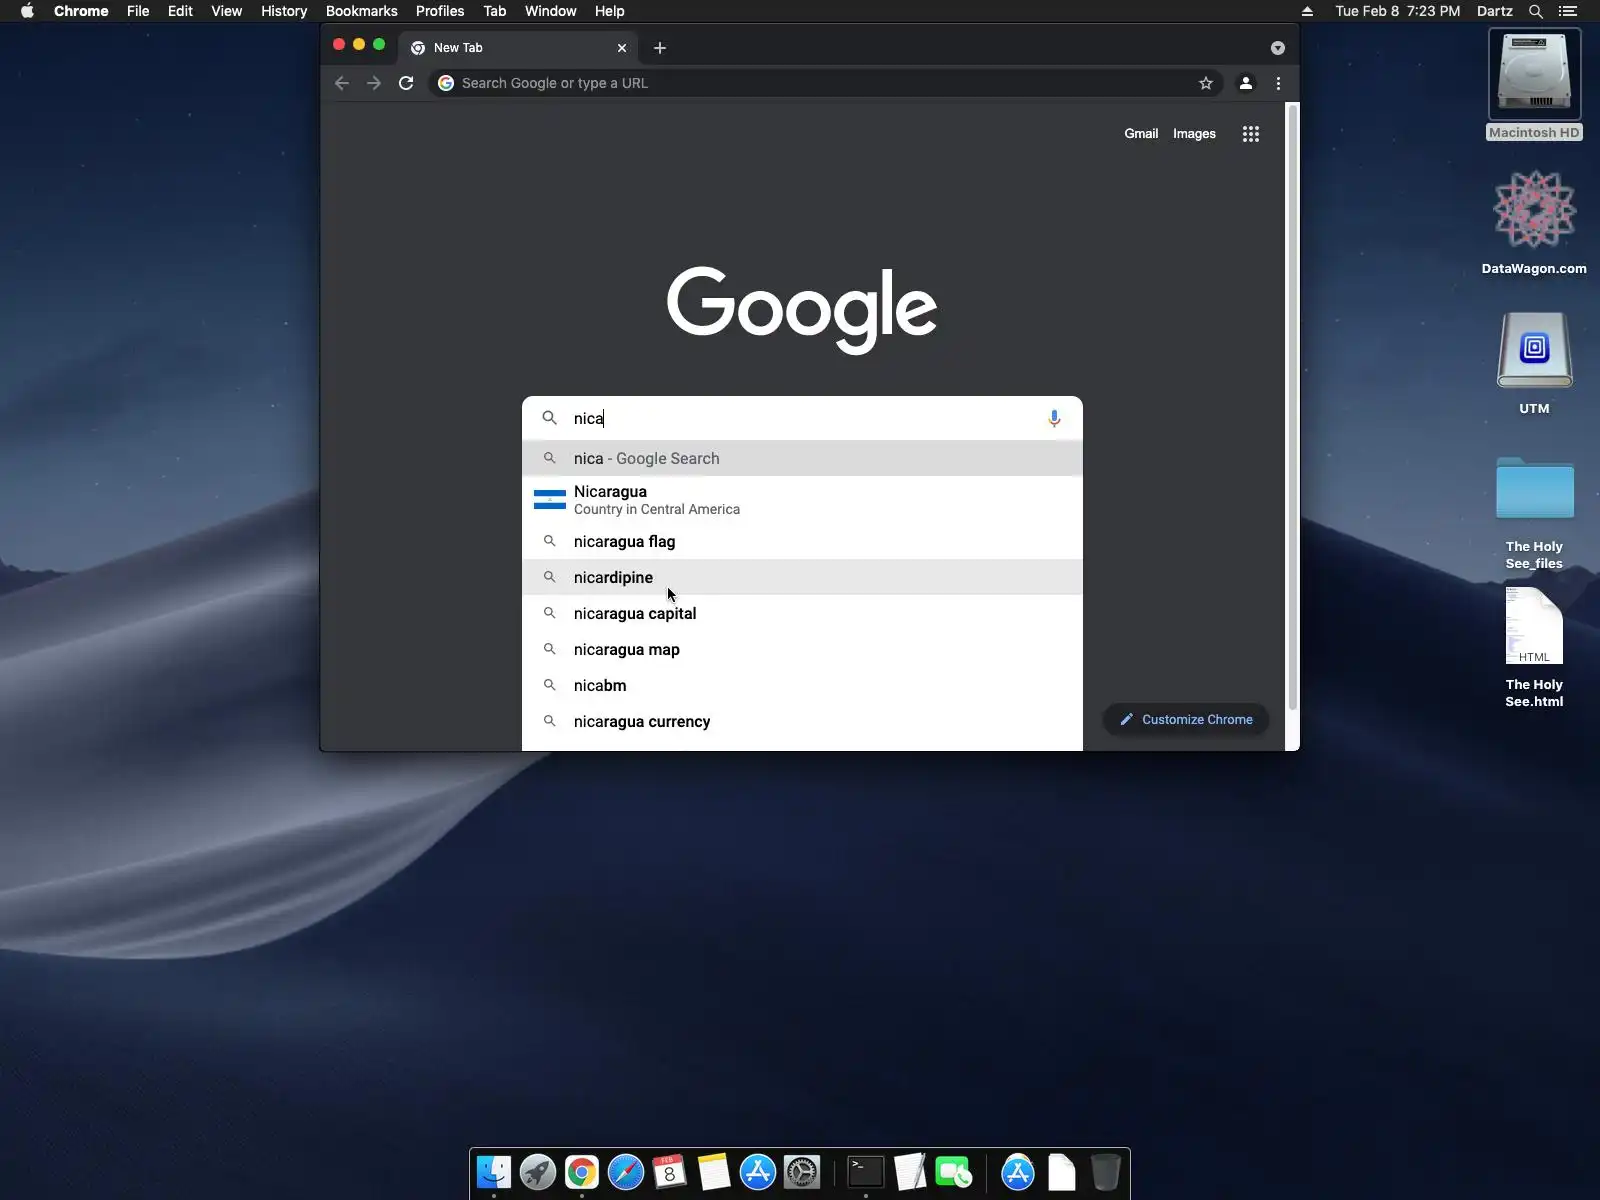Open TextEdit from the Dock
This screenshot has width=1600, height=1200.
coord(910,1172)
